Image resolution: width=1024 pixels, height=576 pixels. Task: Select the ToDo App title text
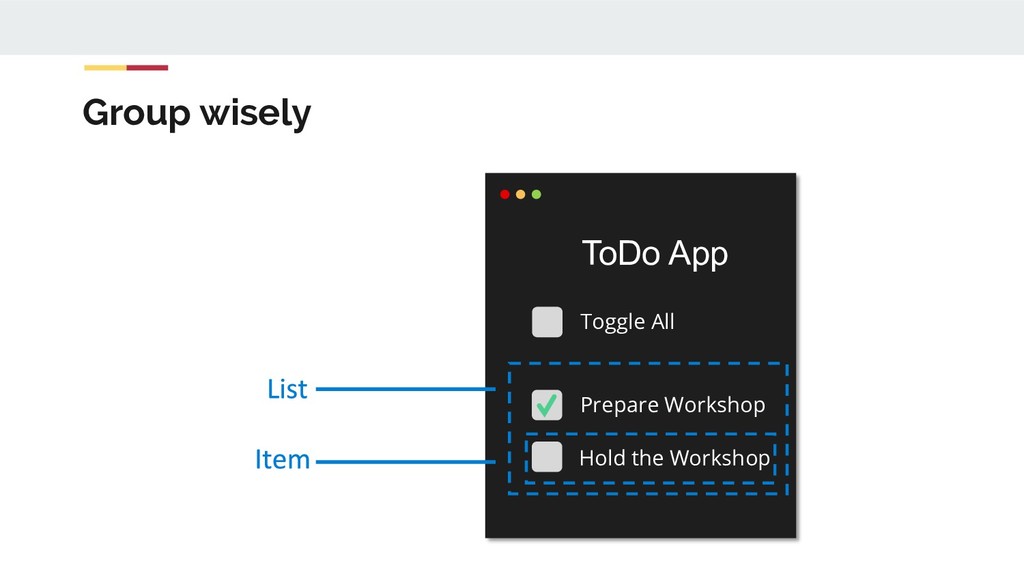654,254
